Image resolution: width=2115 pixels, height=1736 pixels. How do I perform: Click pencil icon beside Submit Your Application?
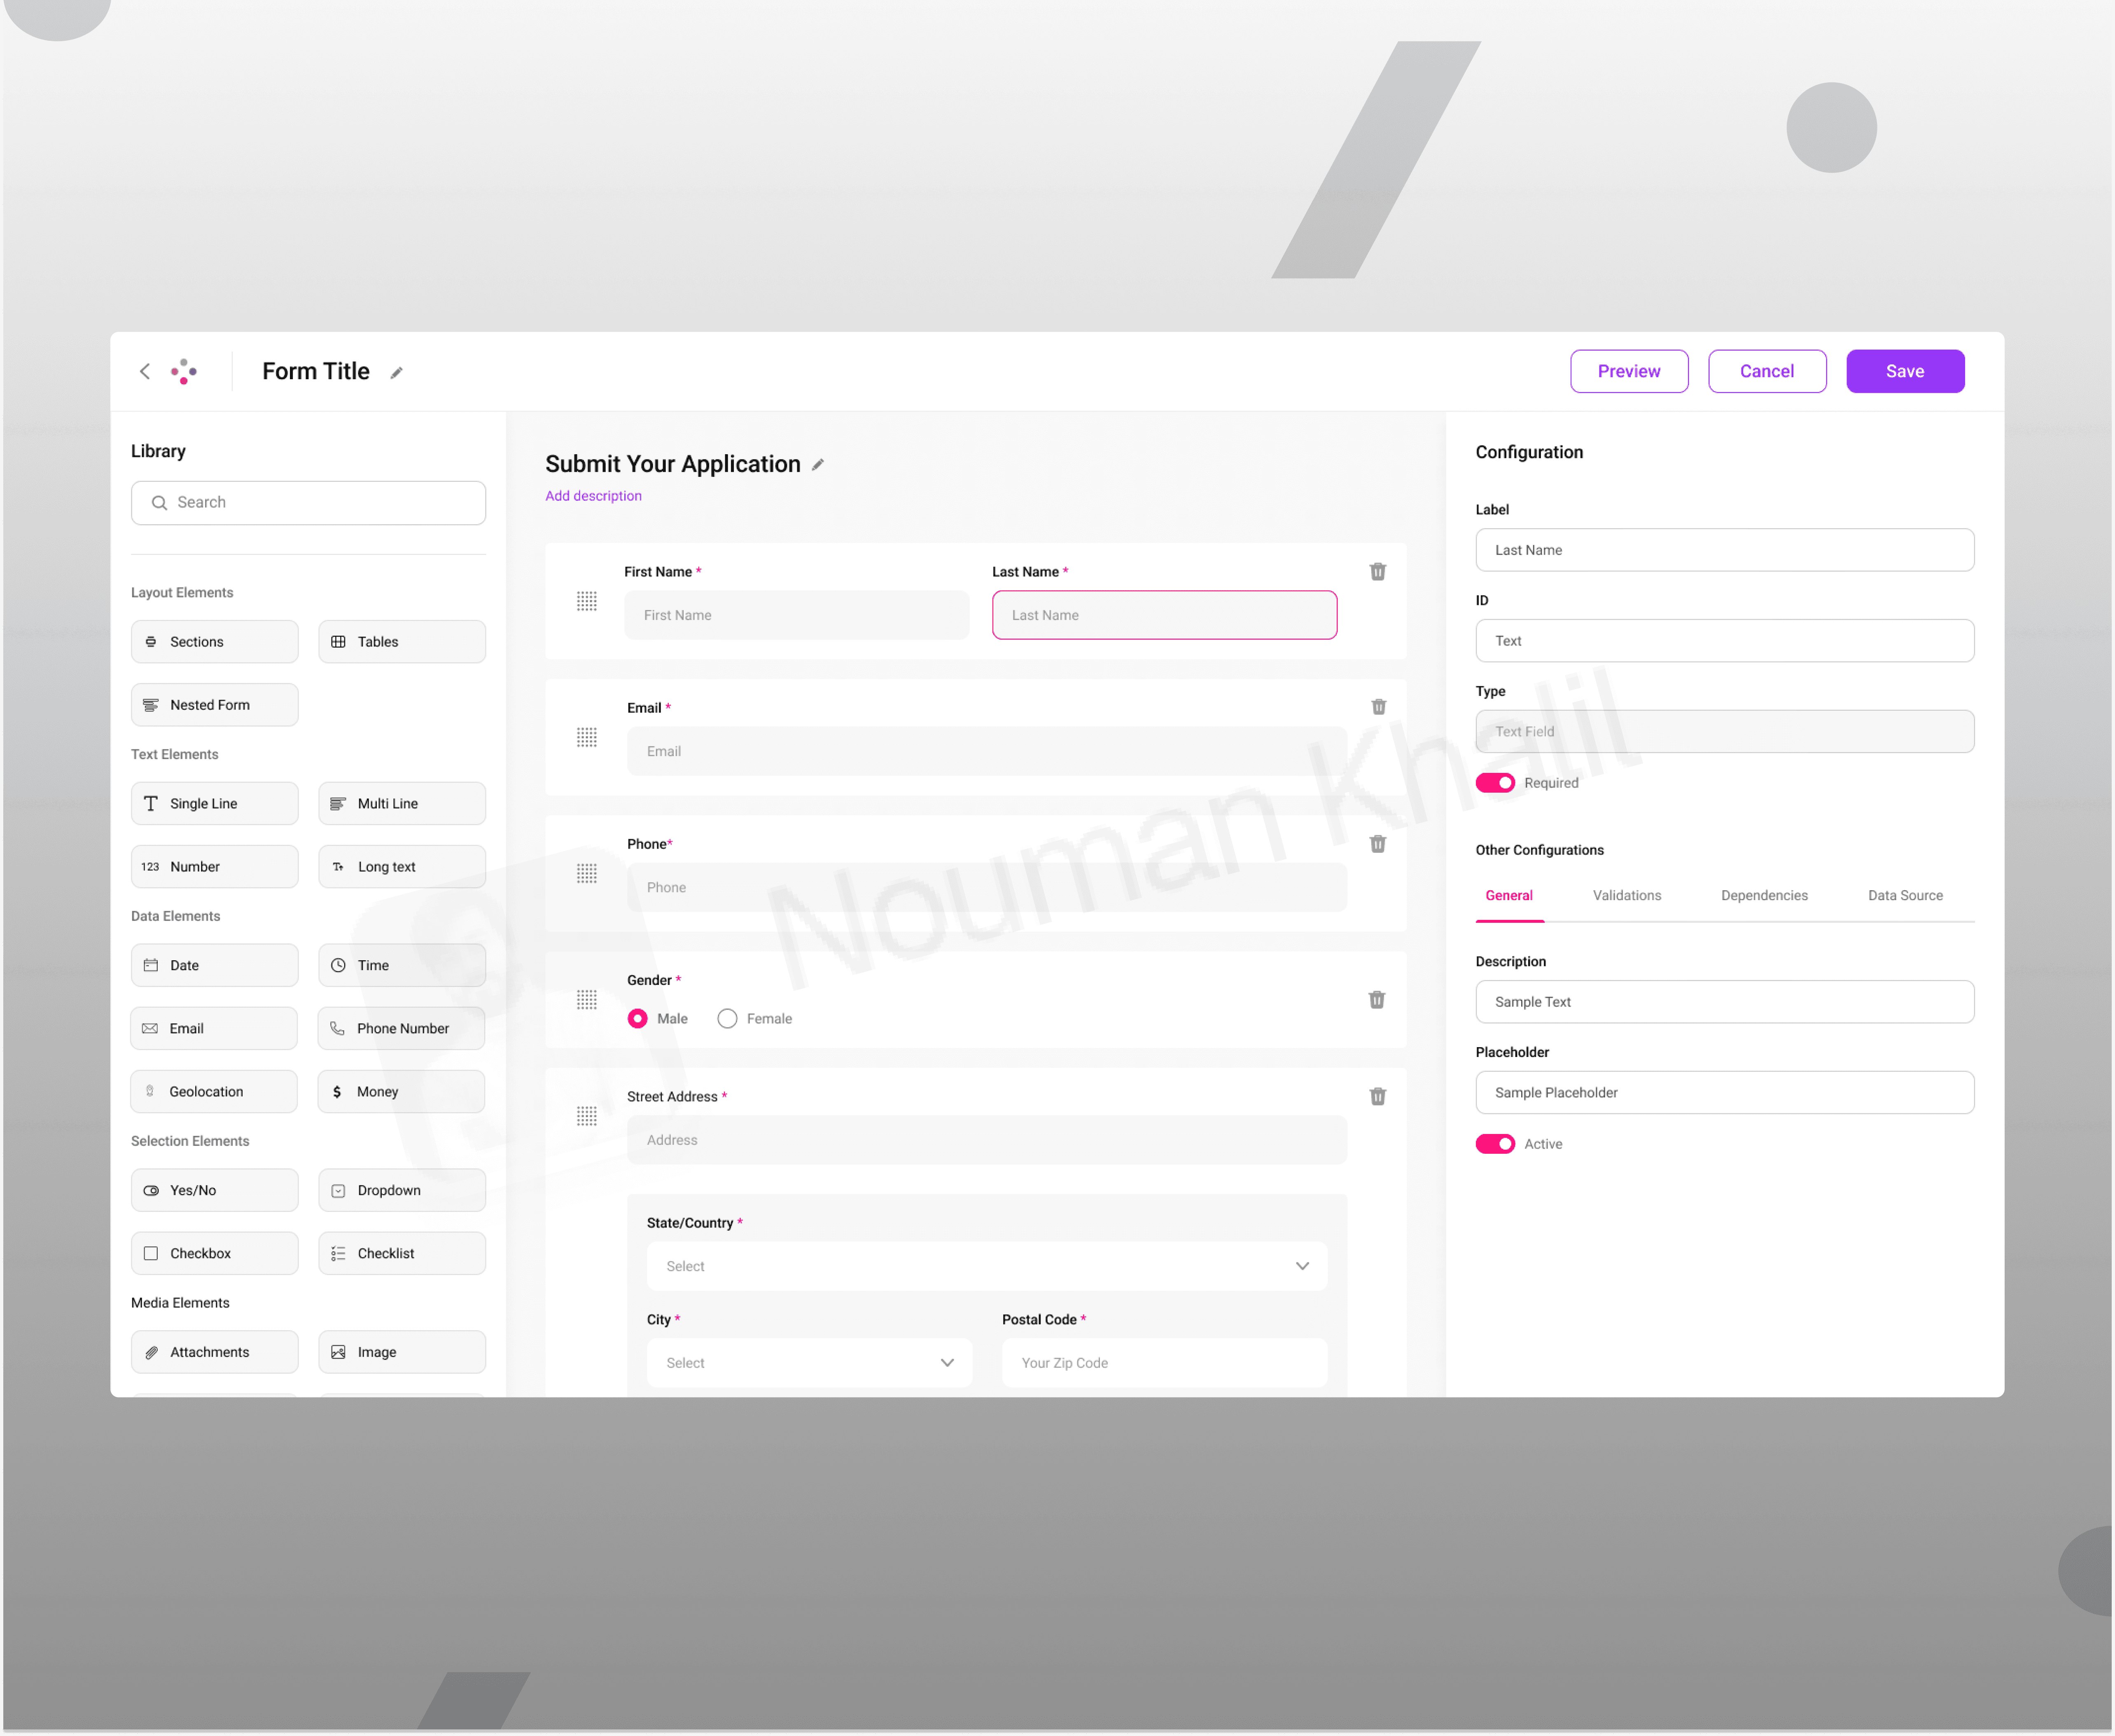coord(817,465)
